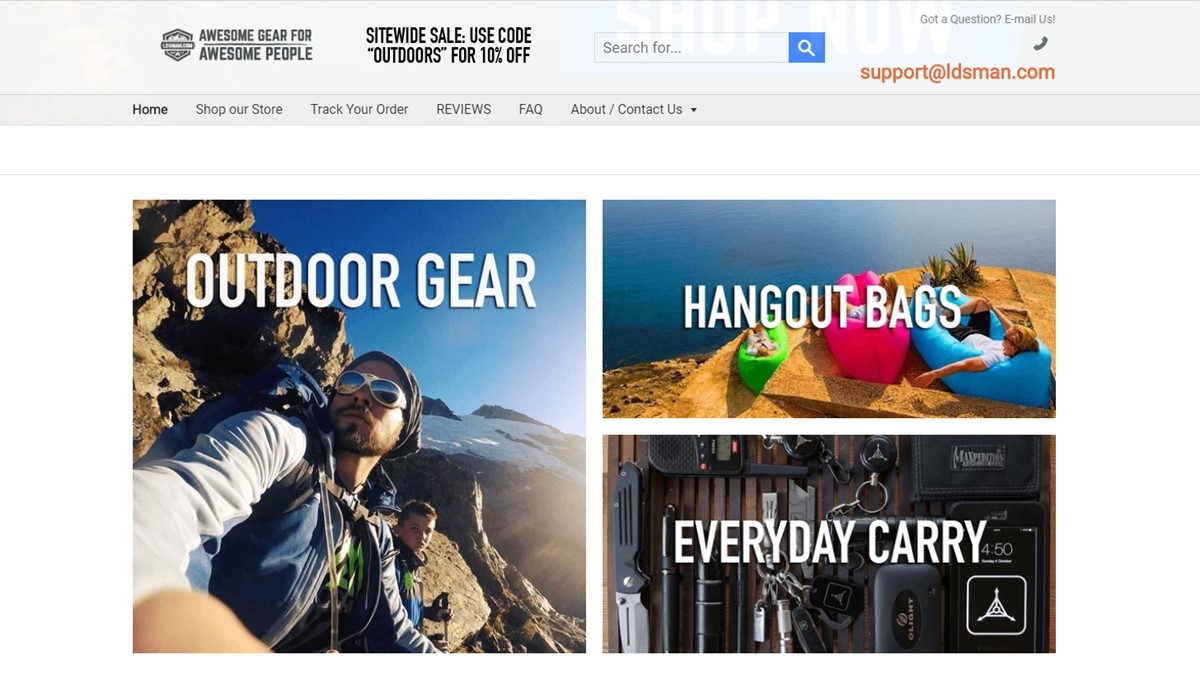
Task: Open the Hangout Bags category banner
Action: pos(829,309)
